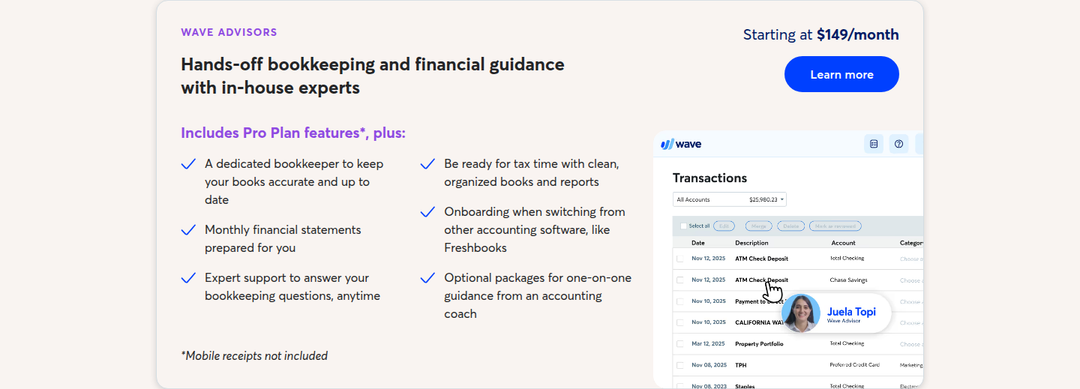Check the ATM Check Deposit Total Checking row

[680, 259]
